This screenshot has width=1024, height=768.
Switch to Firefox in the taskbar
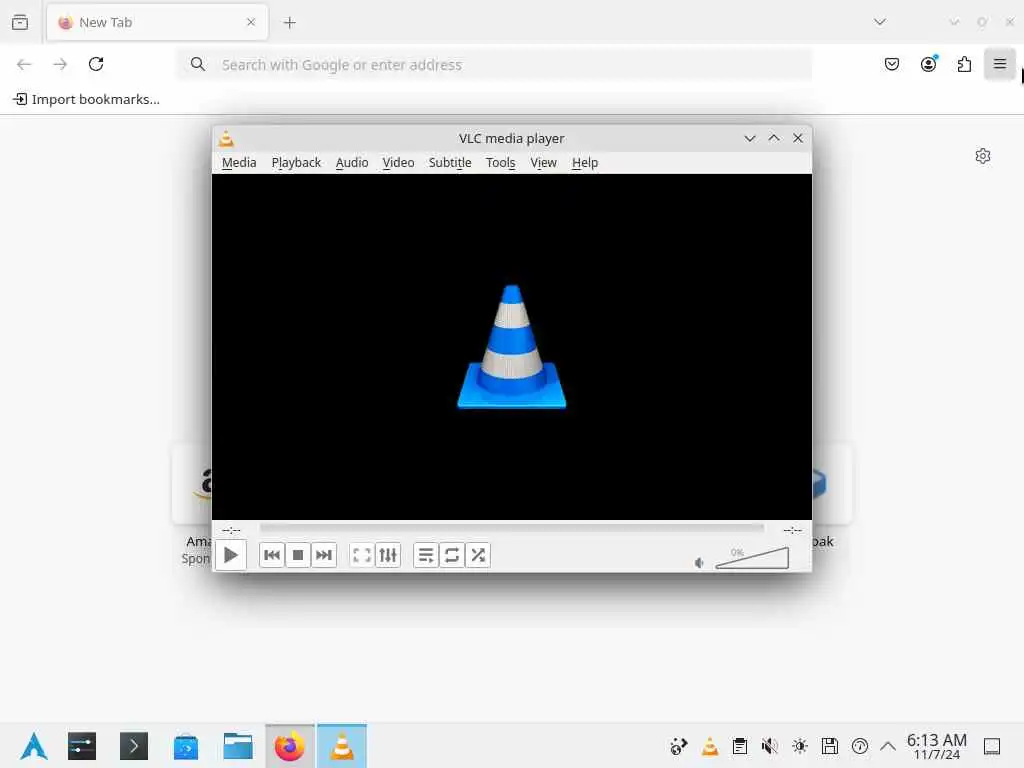pos(290,746)
